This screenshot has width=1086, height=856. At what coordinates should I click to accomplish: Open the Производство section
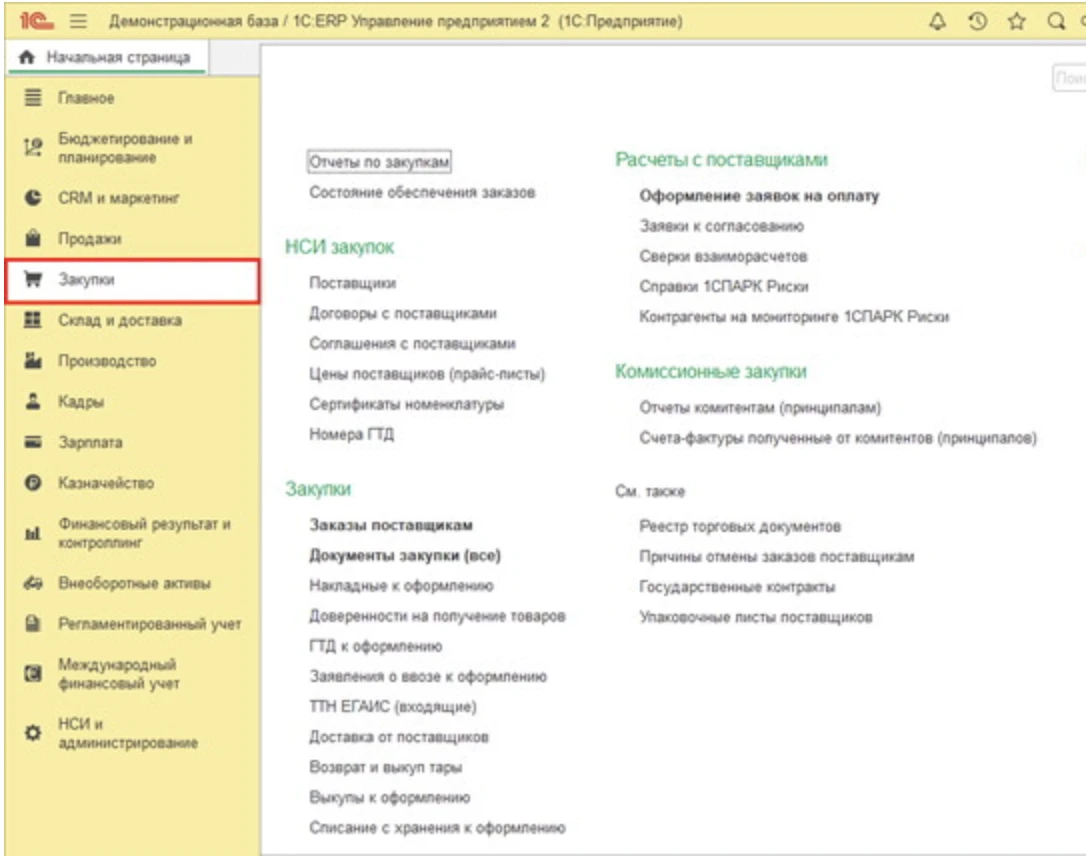(x=106, y=361)
